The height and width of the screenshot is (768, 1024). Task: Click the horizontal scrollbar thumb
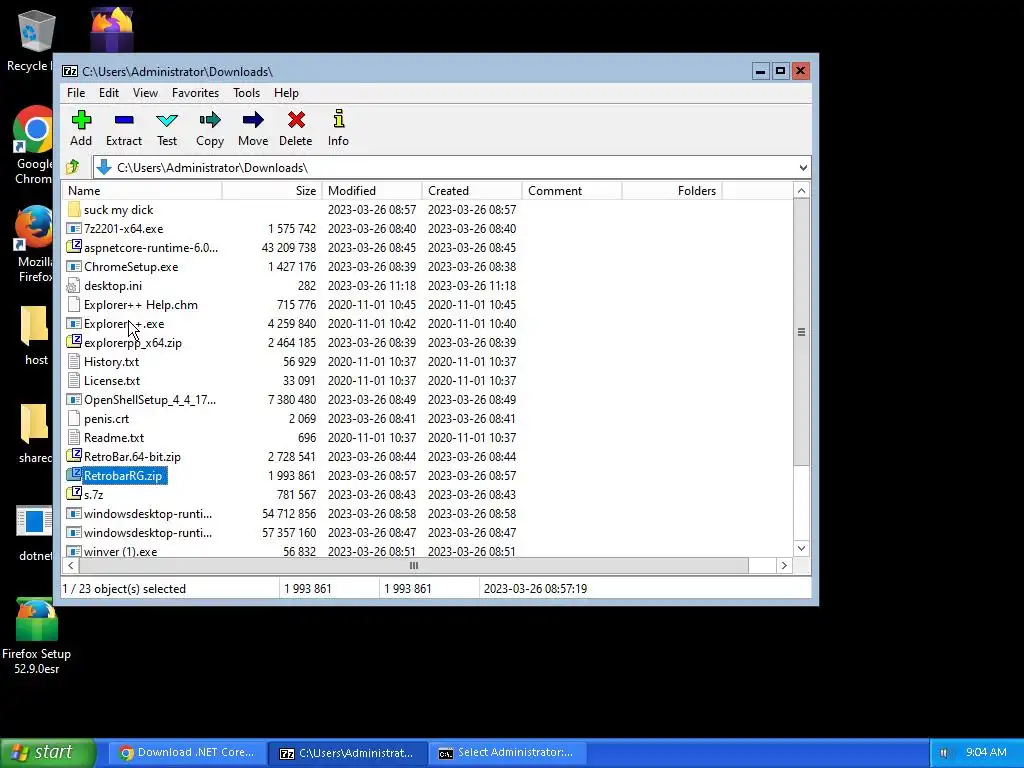click(413, 566)
